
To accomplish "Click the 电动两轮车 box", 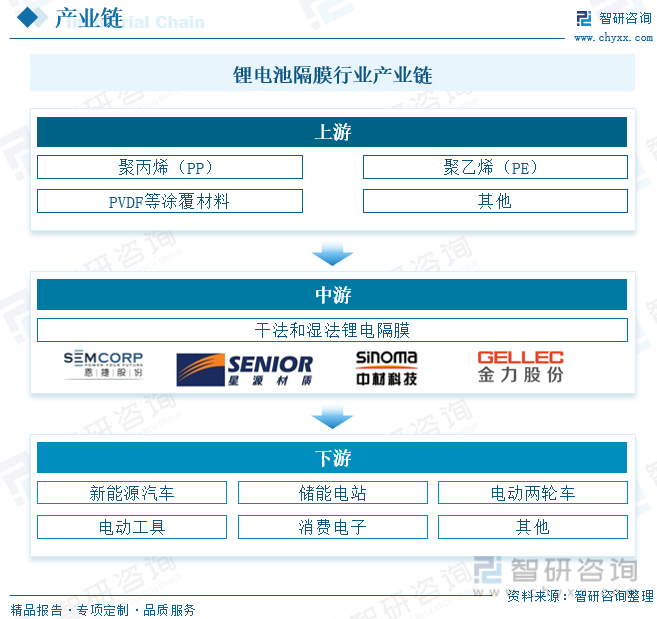I will point(533,493).
